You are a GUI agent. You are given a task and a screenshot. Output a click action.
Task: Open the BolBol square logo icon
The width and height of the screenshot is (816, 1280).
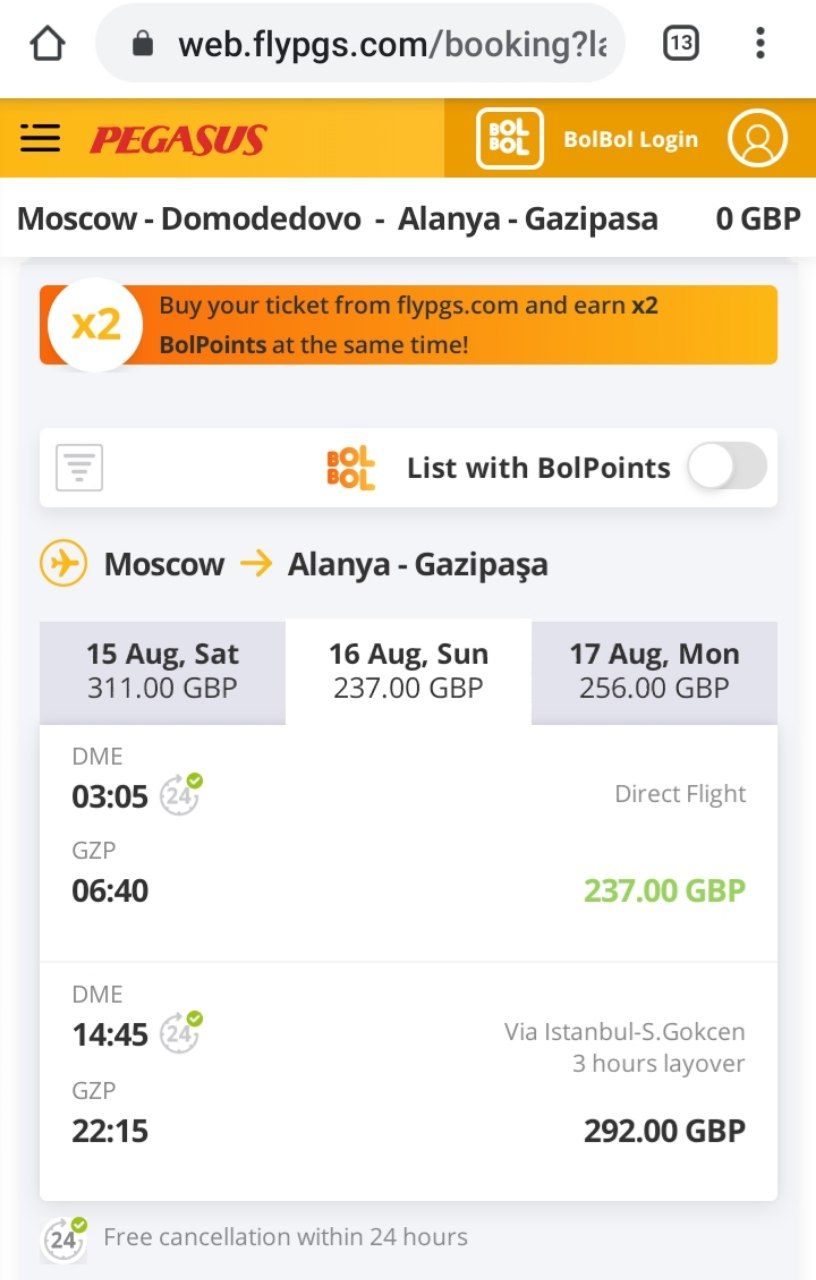click(x=510, y=138)
